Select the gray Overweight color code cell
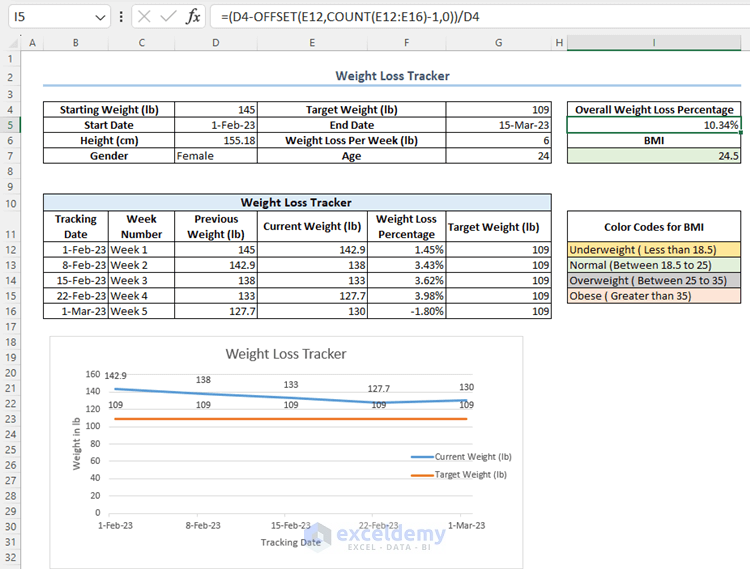 [654, 280]
